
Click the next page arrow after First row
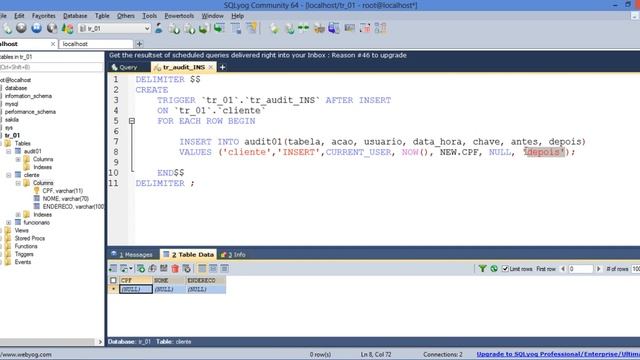click(x=599, y=269)
